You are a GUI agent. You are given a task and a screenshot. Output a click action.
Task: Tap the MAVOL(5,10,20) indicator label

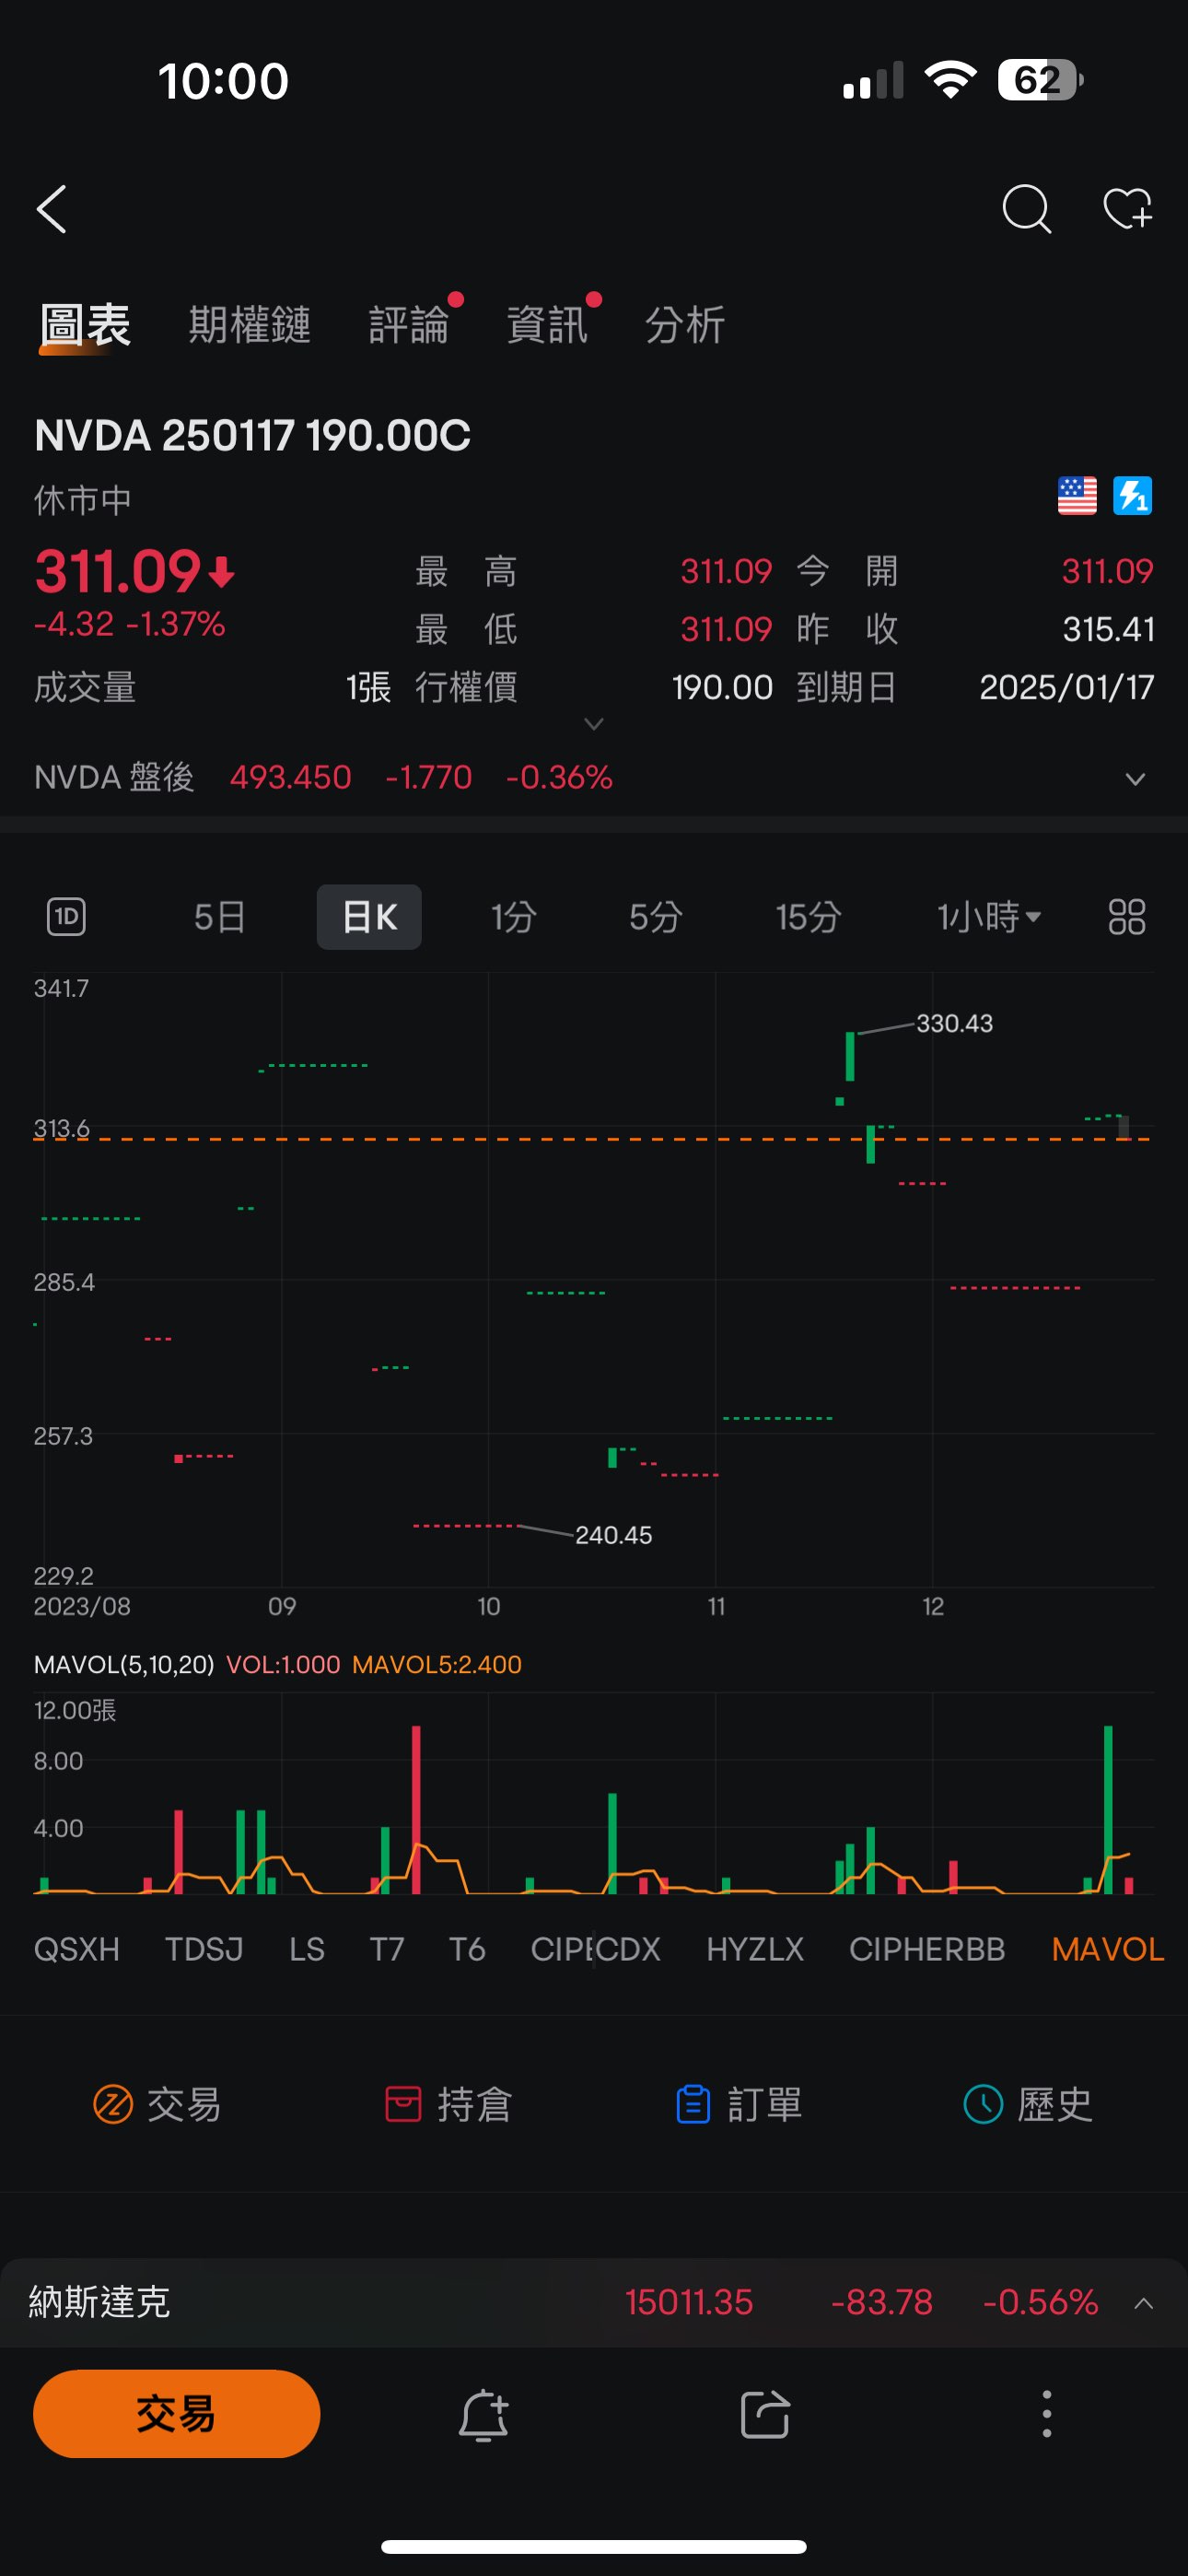click(x=124, y=1664)
